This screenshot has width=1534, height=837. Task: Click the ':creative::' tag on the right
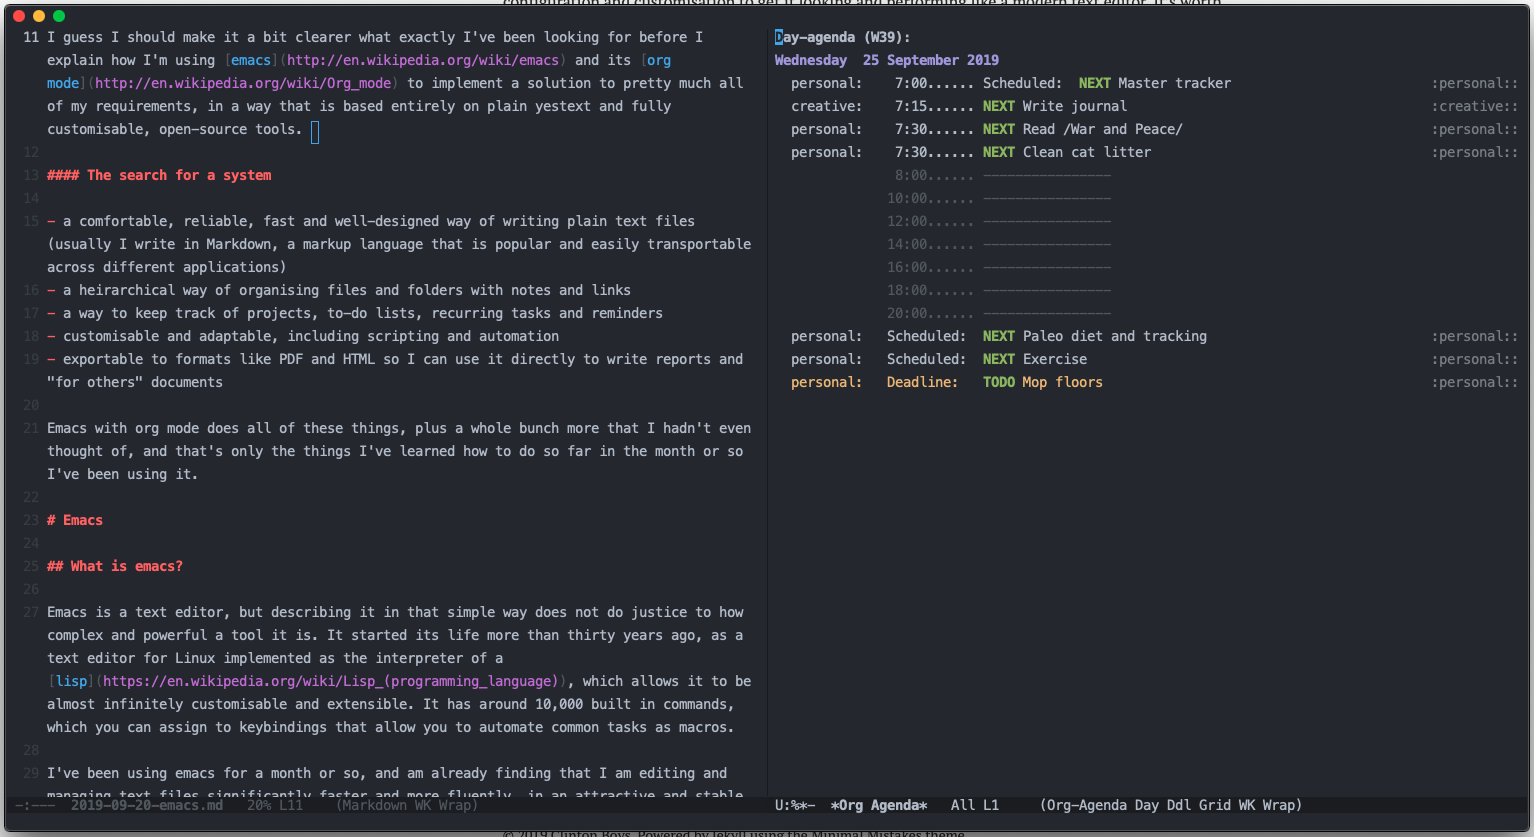coord(1474,106)
